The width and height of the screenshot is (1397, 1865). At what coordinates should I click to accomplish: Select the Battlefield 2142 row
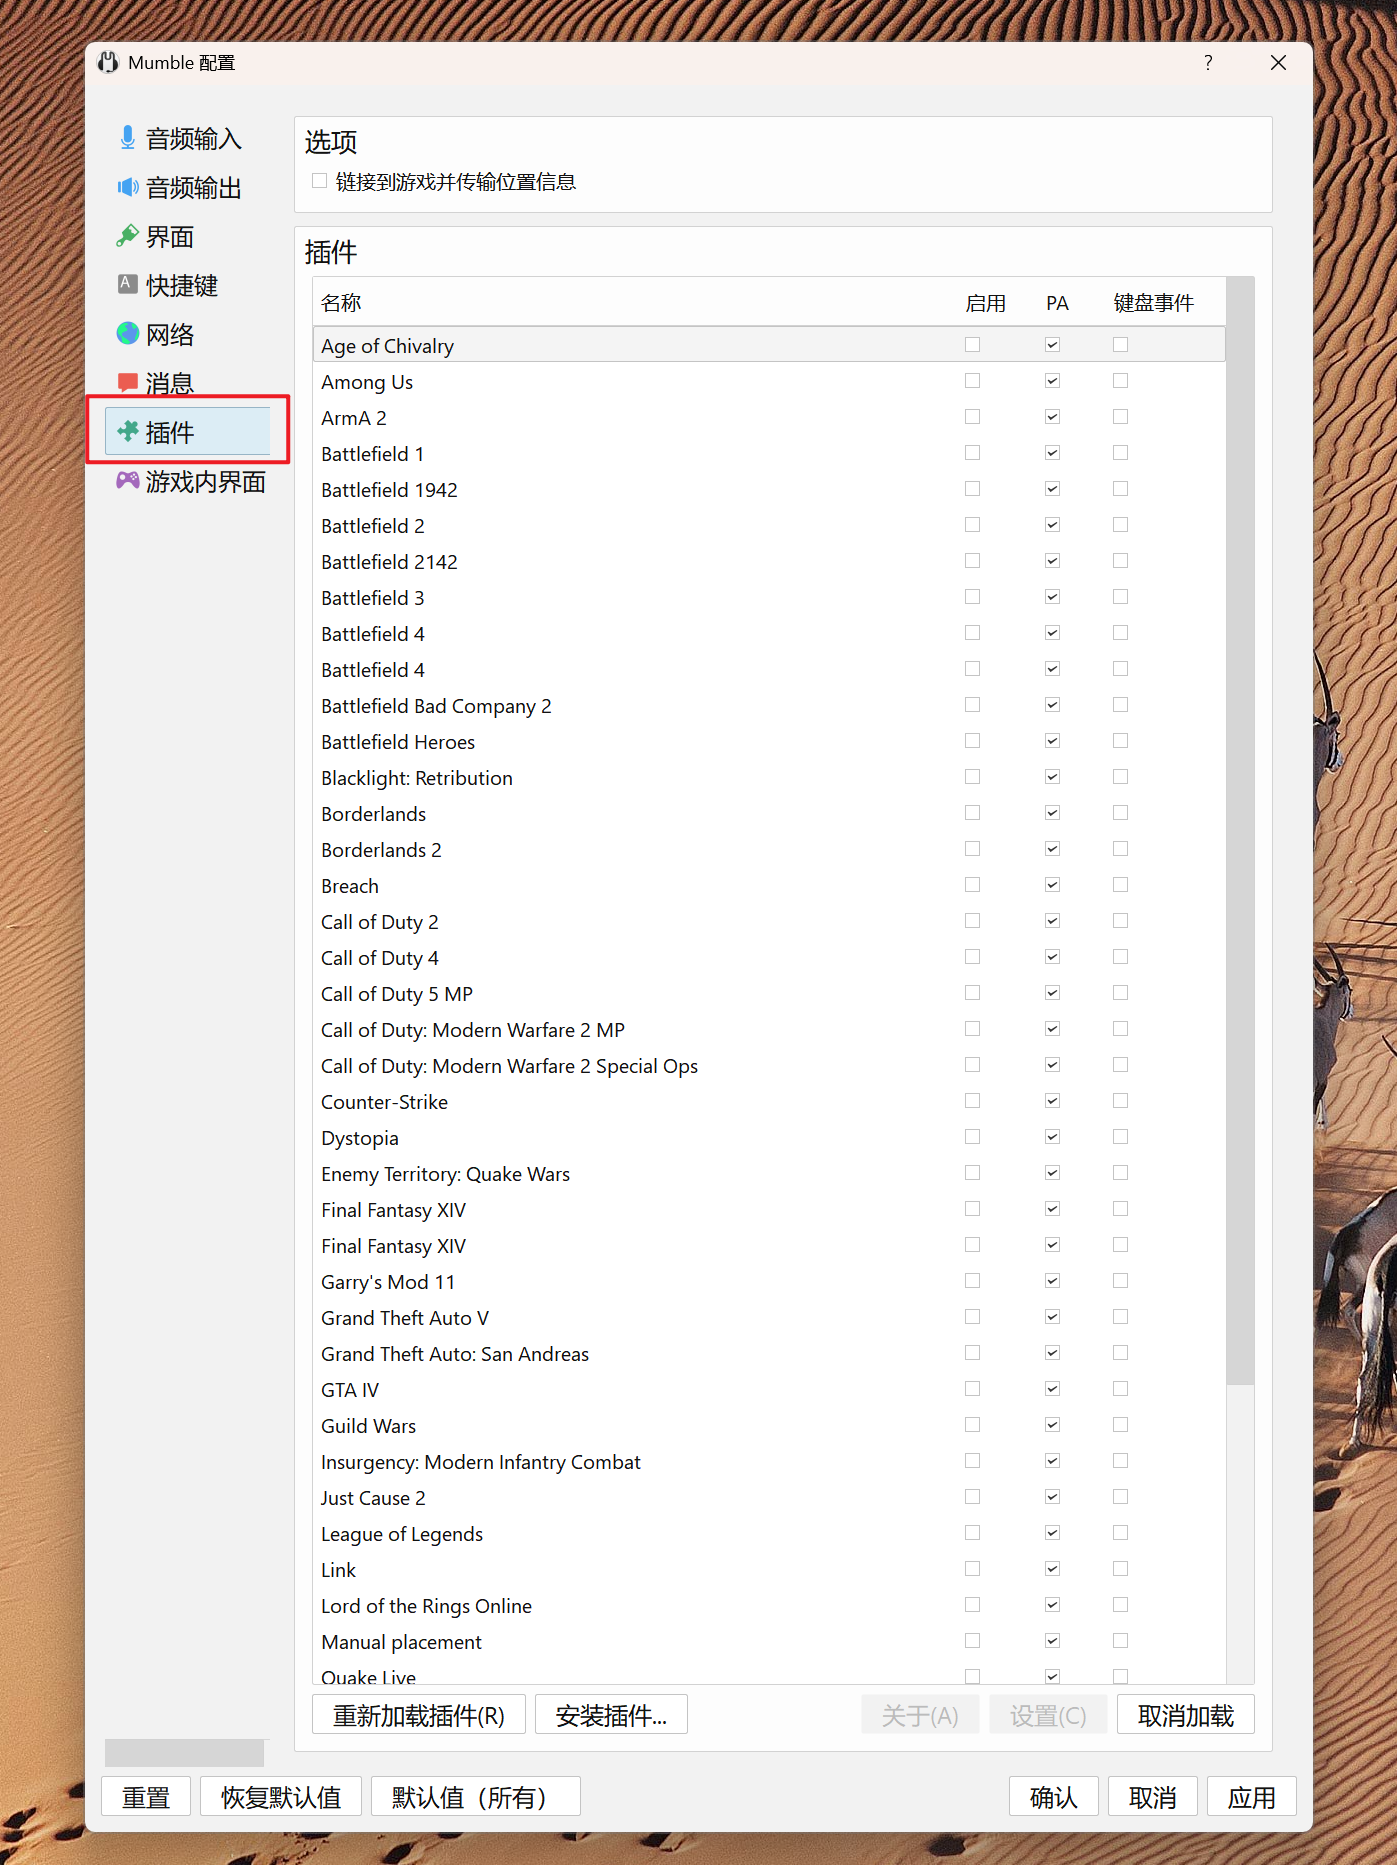[x=769, y=562]
